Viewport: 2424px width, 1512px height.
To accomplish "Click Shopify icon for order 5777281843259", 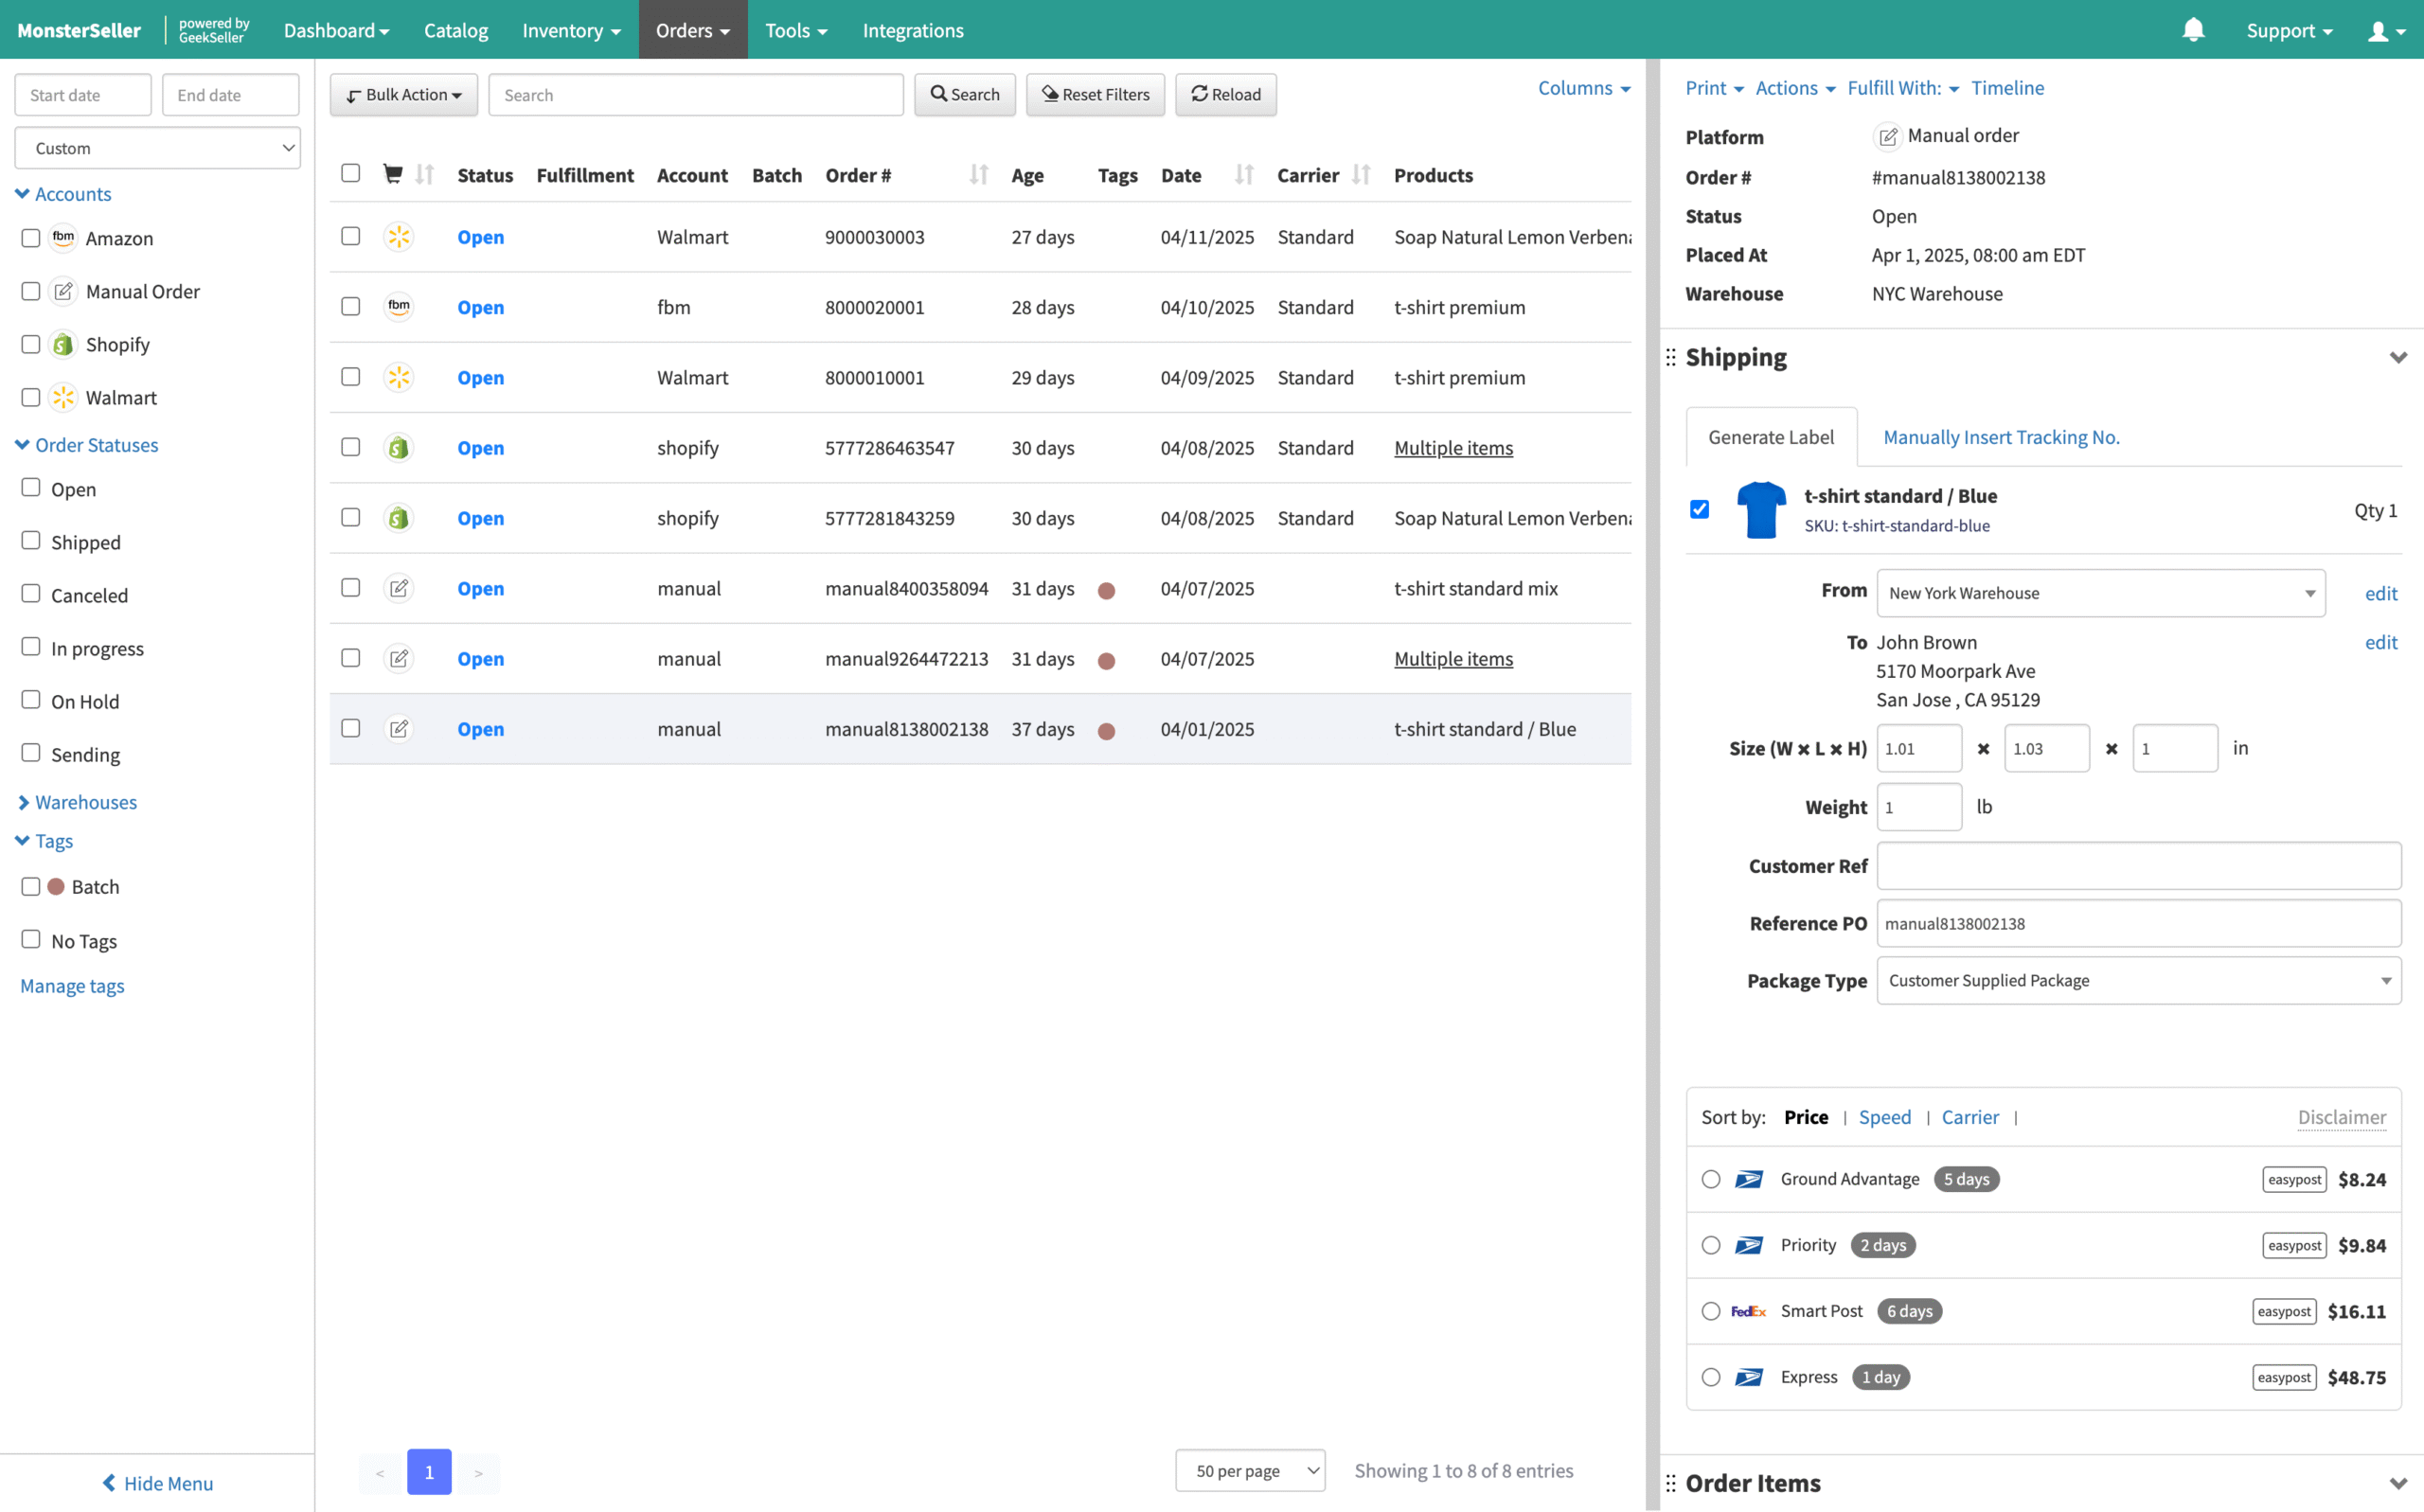I will [398, 518].
